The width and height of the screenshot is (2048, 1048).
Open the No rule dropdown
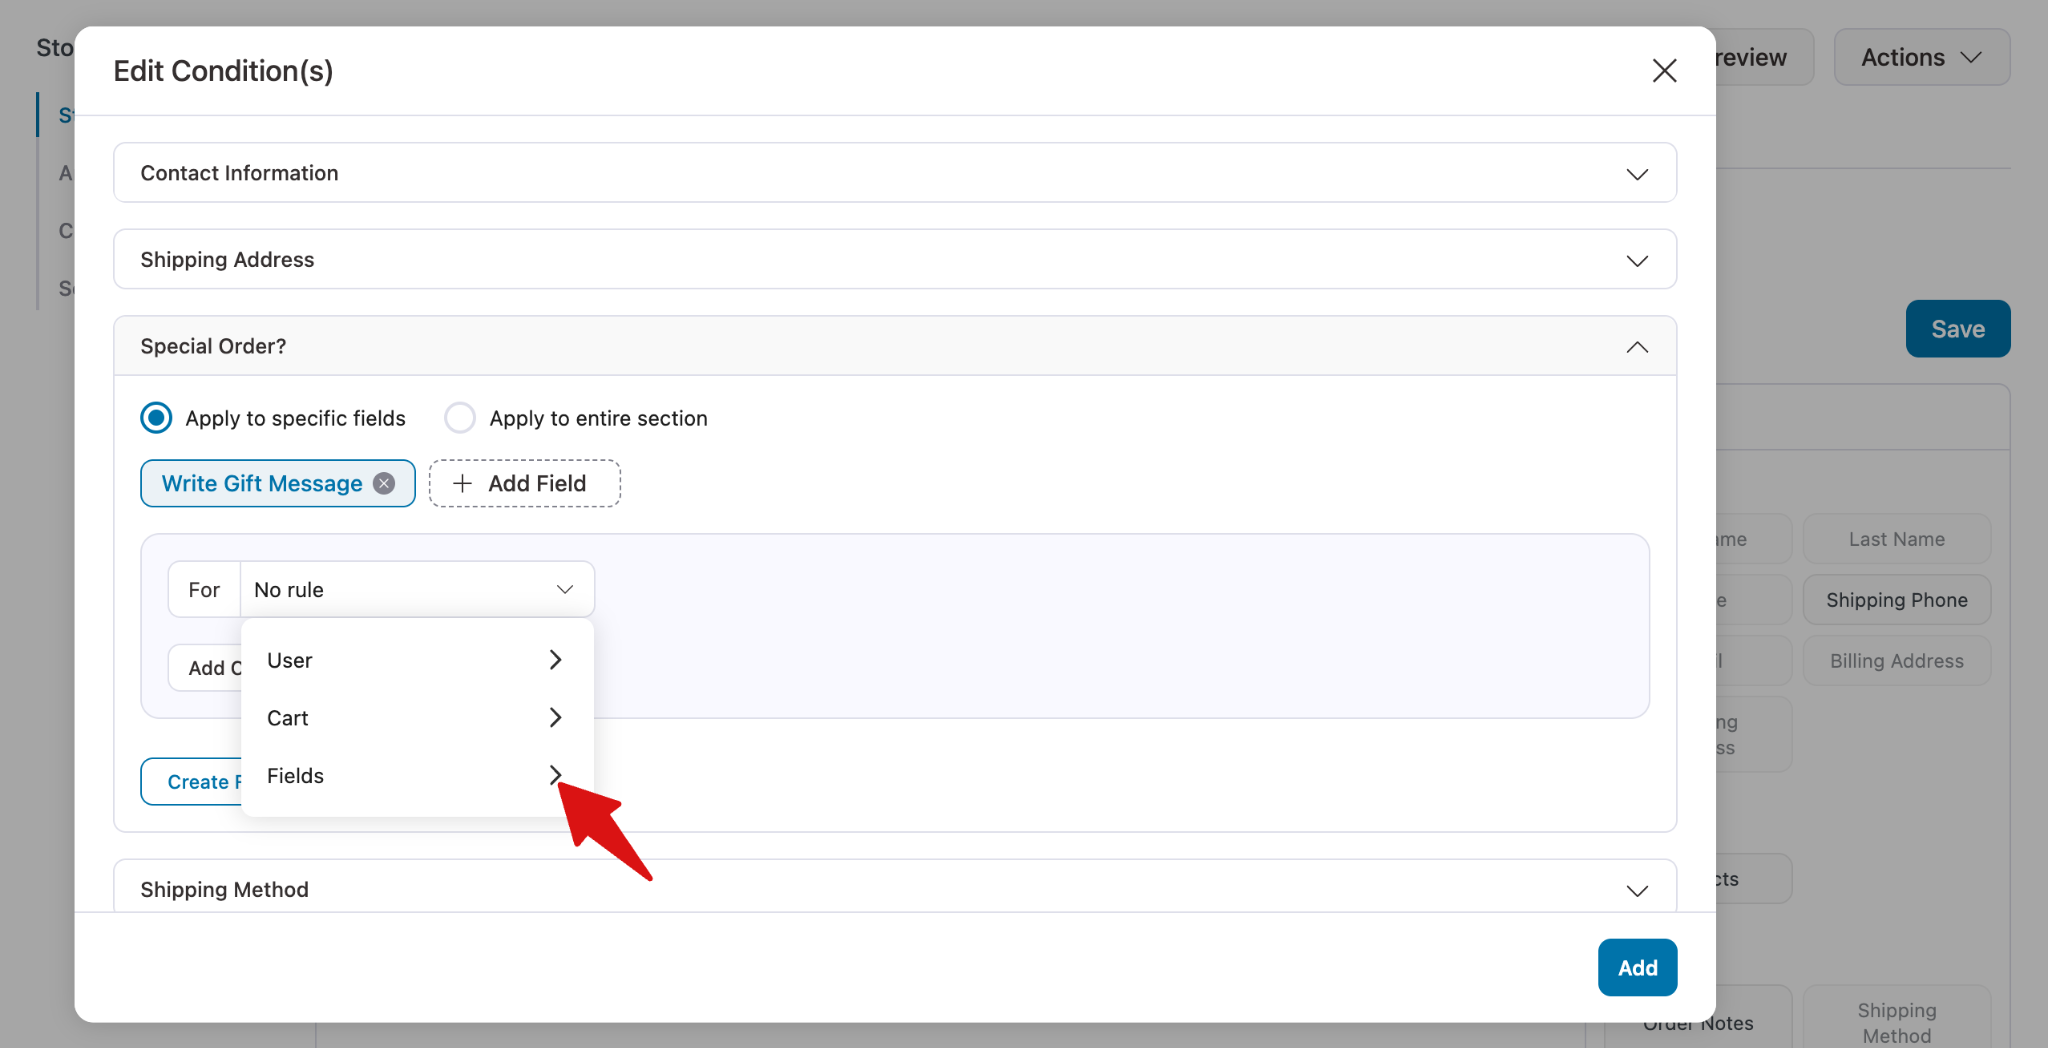[x=416, y=590]
